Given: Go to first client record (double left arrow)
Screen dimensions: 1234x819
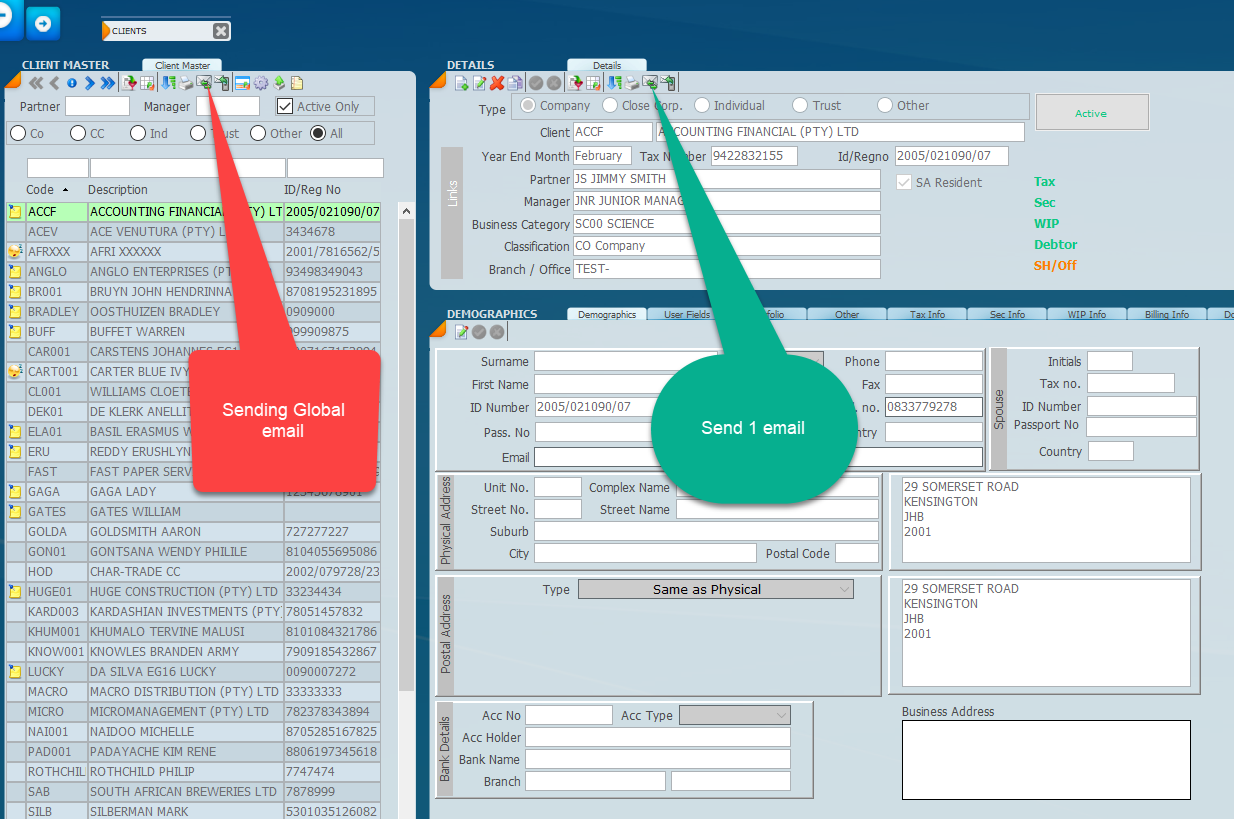Looking at the screenshot, I should (35, 83).
